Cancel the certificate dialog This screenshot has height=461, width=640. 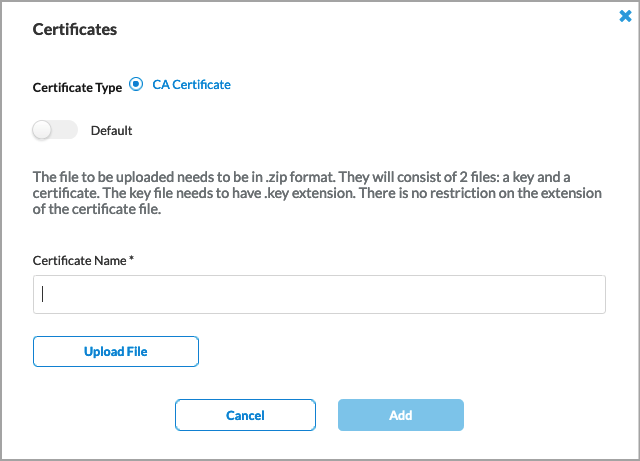(245, 415)
